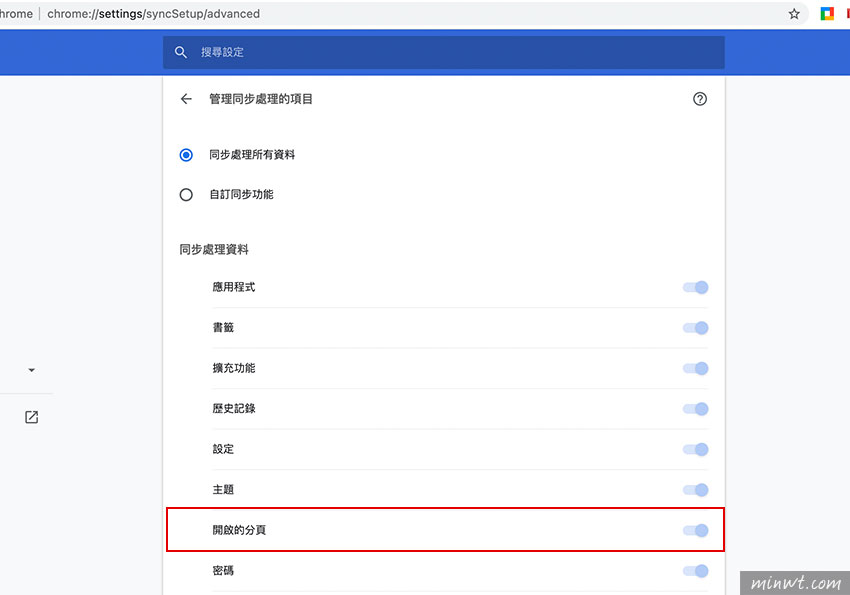Screen dimensions: 850x595
Task: Select 自訂同步功能 radio button
Action: 186,195
